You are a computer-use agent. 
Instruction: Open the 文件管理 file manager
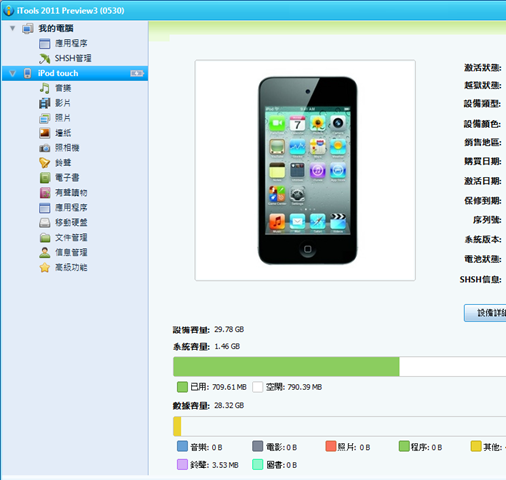click(x=63, y=237)
